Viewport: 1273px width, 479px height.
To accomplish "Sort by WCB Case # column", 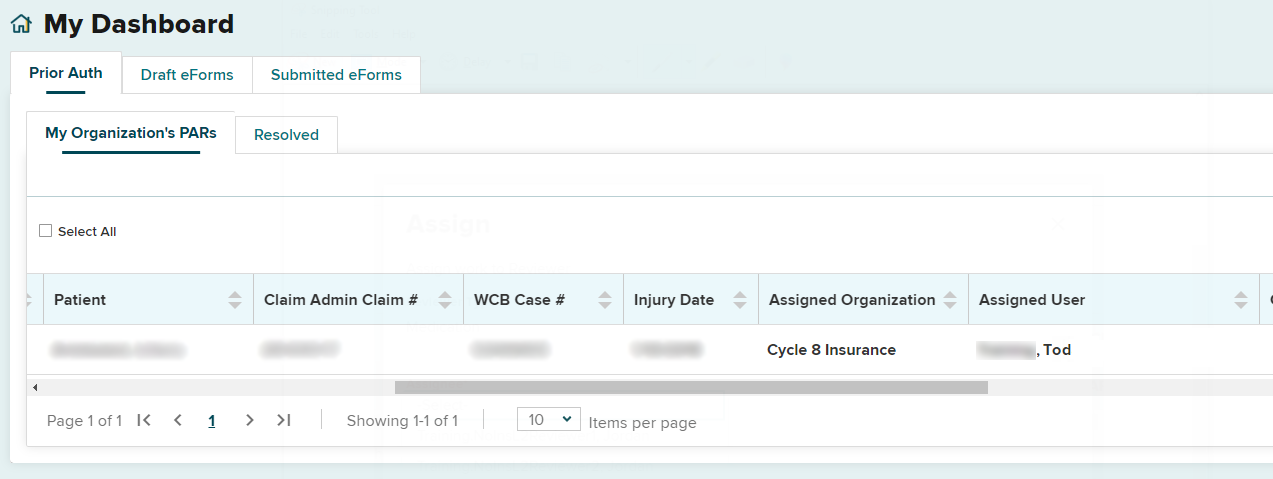I will coord(605,300).
